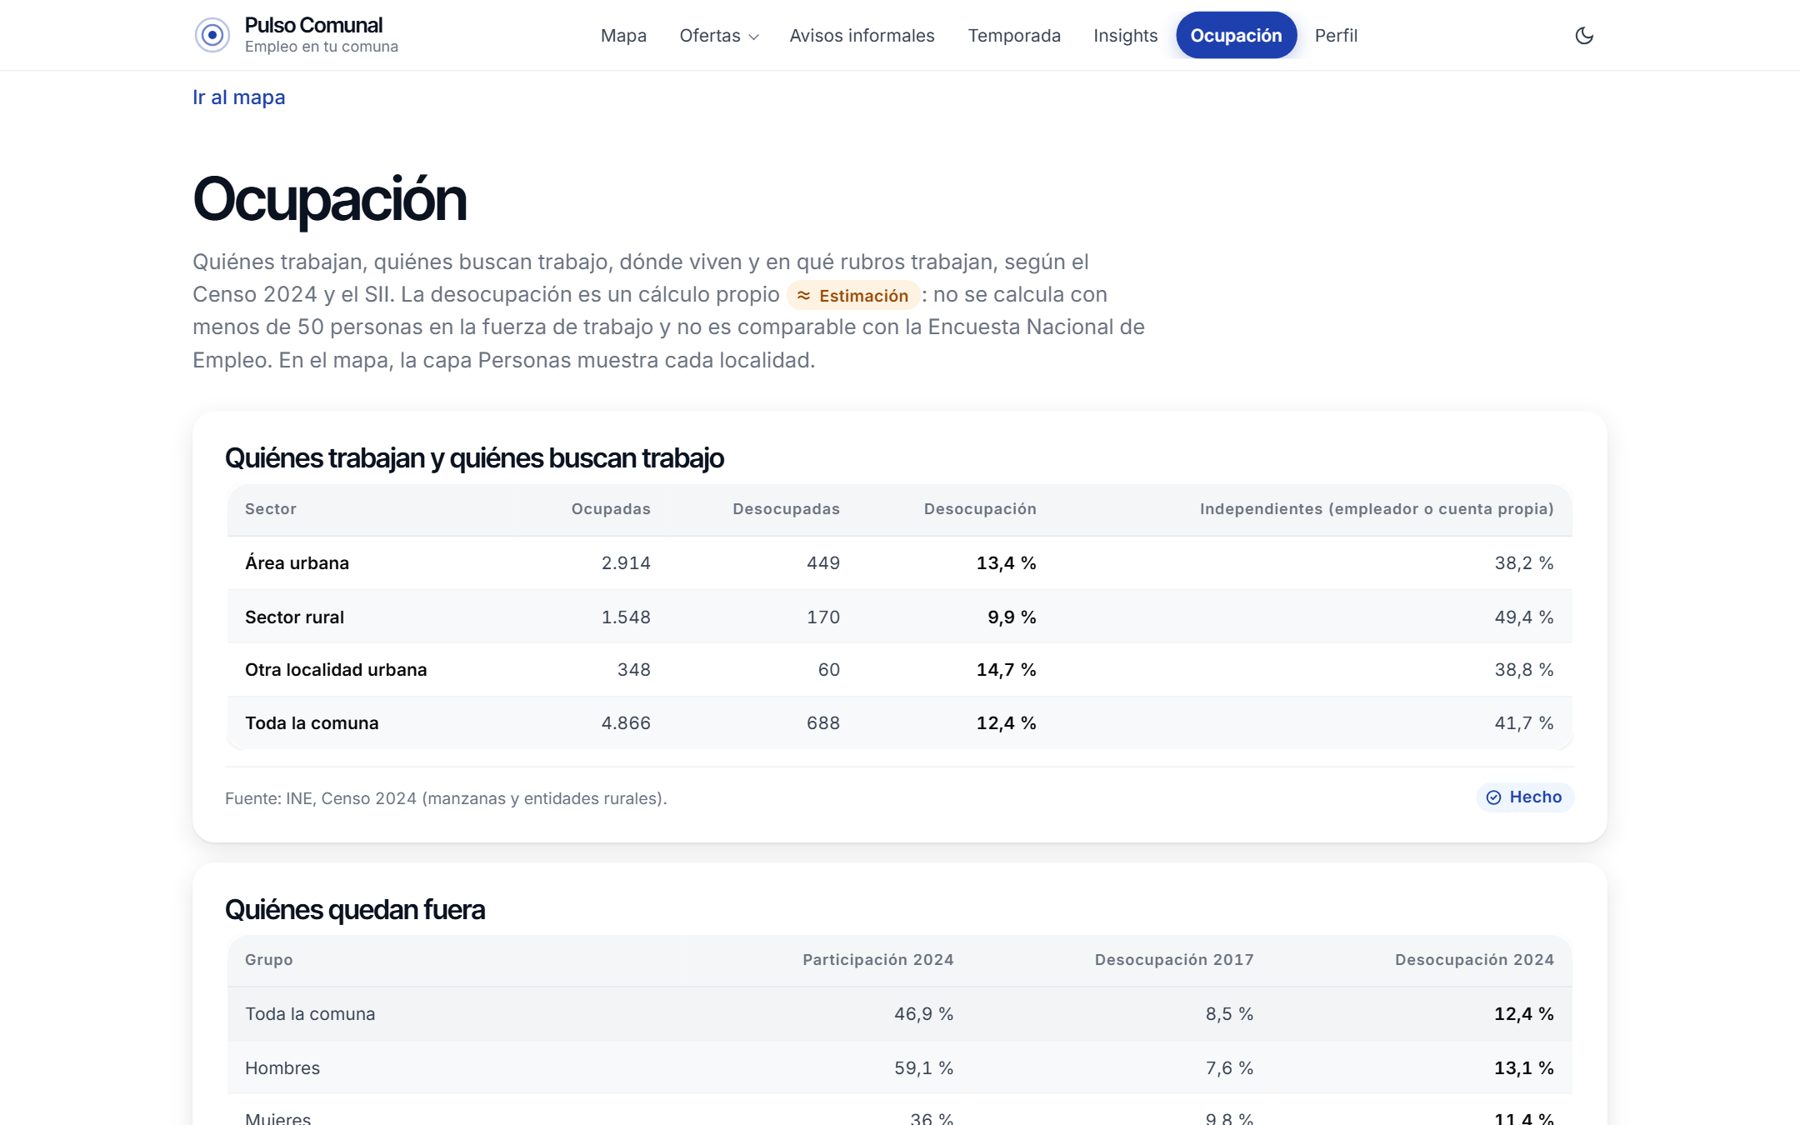Click the "Quiénes quedan fuera" heading
The height and width of the screenshot is (1125, 1800).
pos(355,909)
